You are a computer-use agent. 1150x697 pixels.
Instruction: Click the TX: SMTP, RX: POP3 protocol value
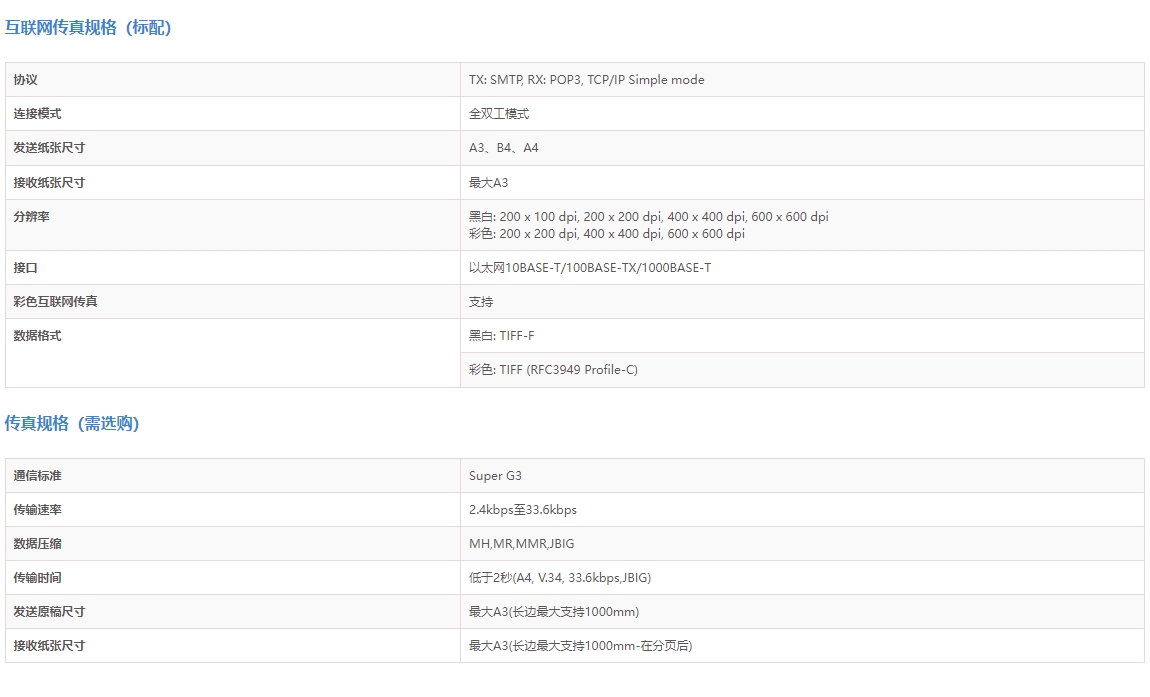pyautogui.click(x=586, y=80)
